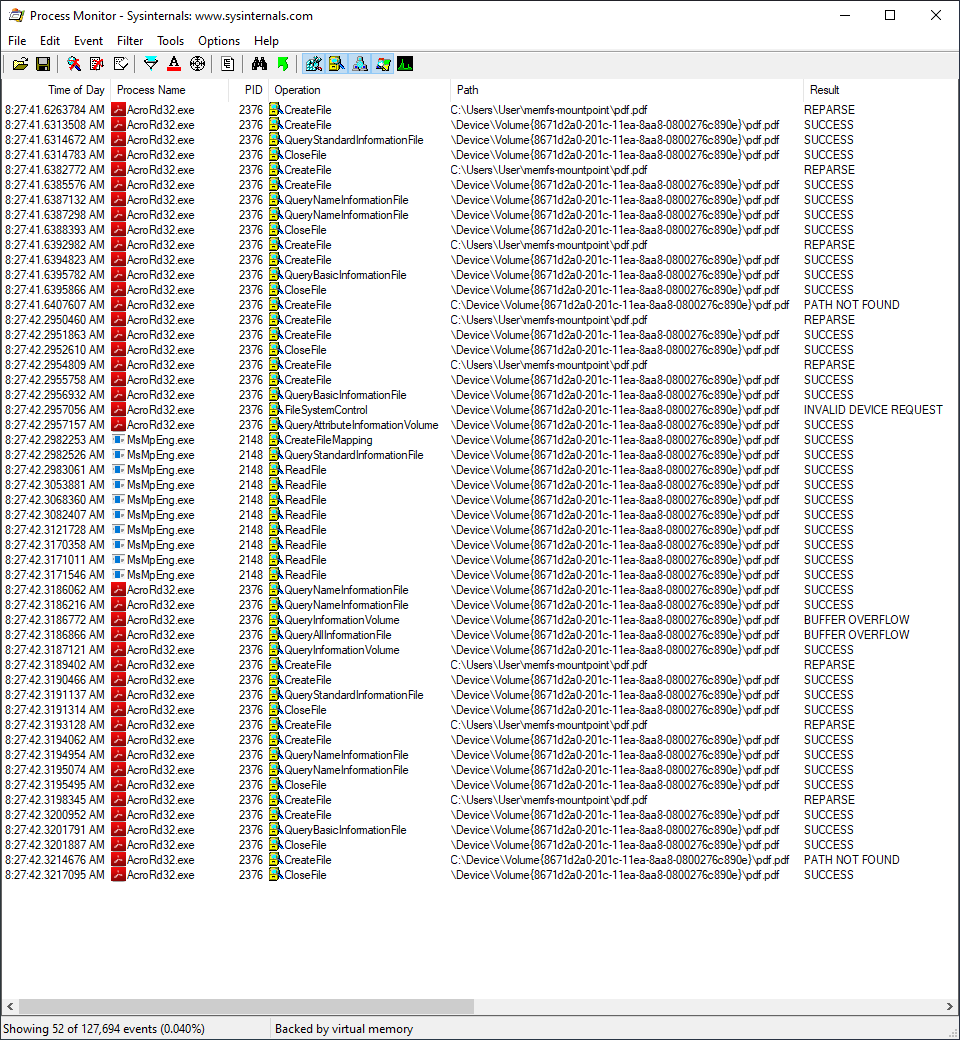The width and height of the screenshot is (960, 1040).
Task: Toggle Show Registry Activity filter
Action: coord(313,63)
